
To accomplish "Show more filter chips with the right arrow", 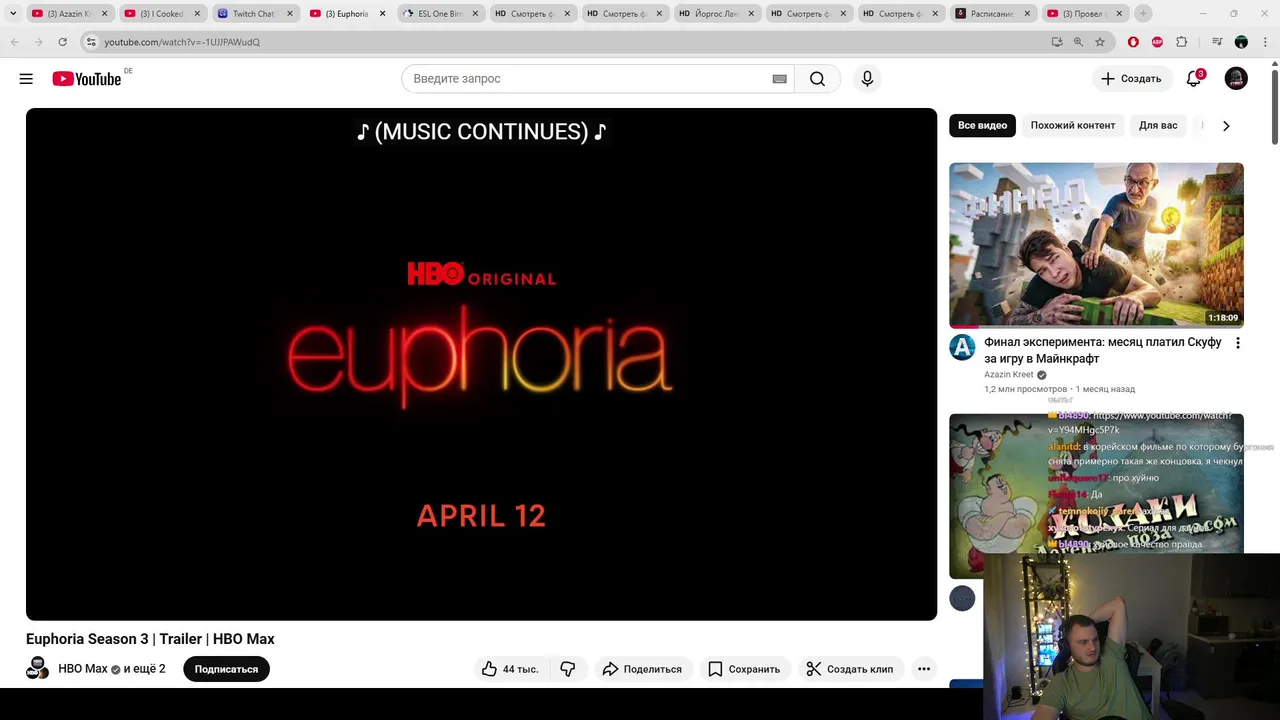I will tap(1226, 125).
